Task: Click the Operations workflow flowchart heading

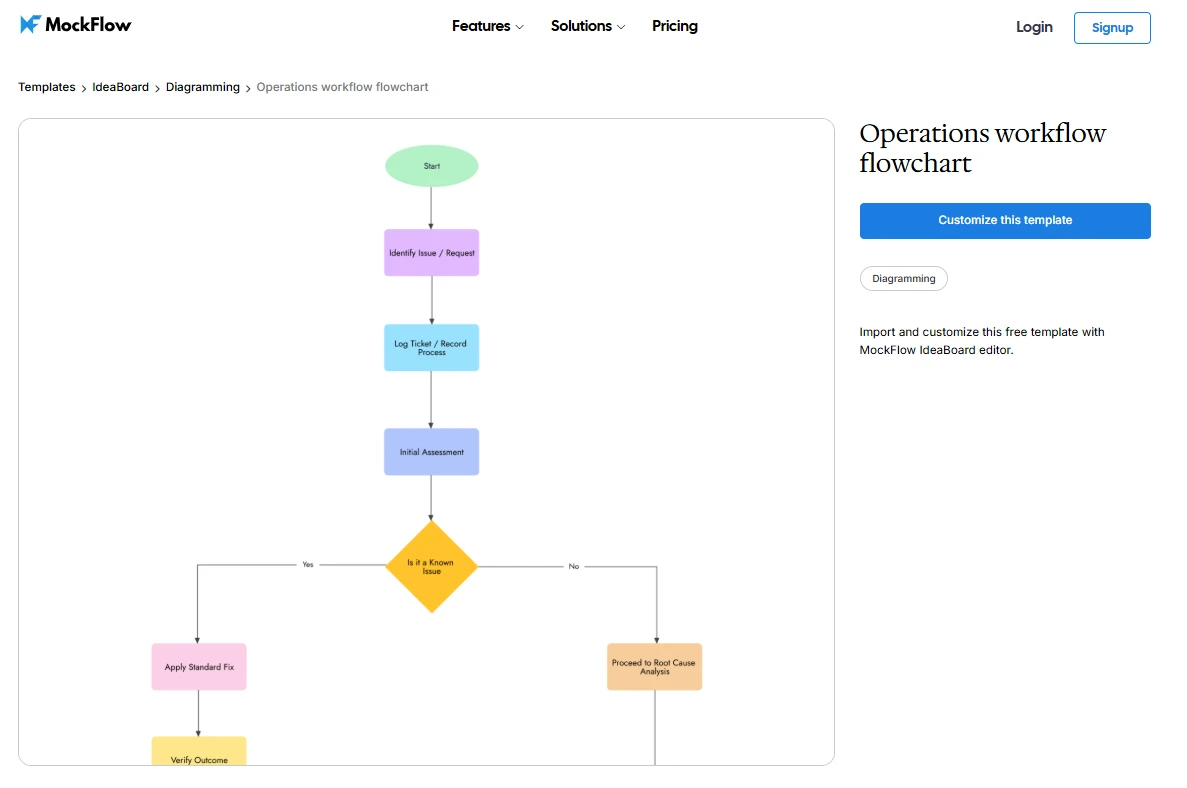Action: click(x=983, y=148)
